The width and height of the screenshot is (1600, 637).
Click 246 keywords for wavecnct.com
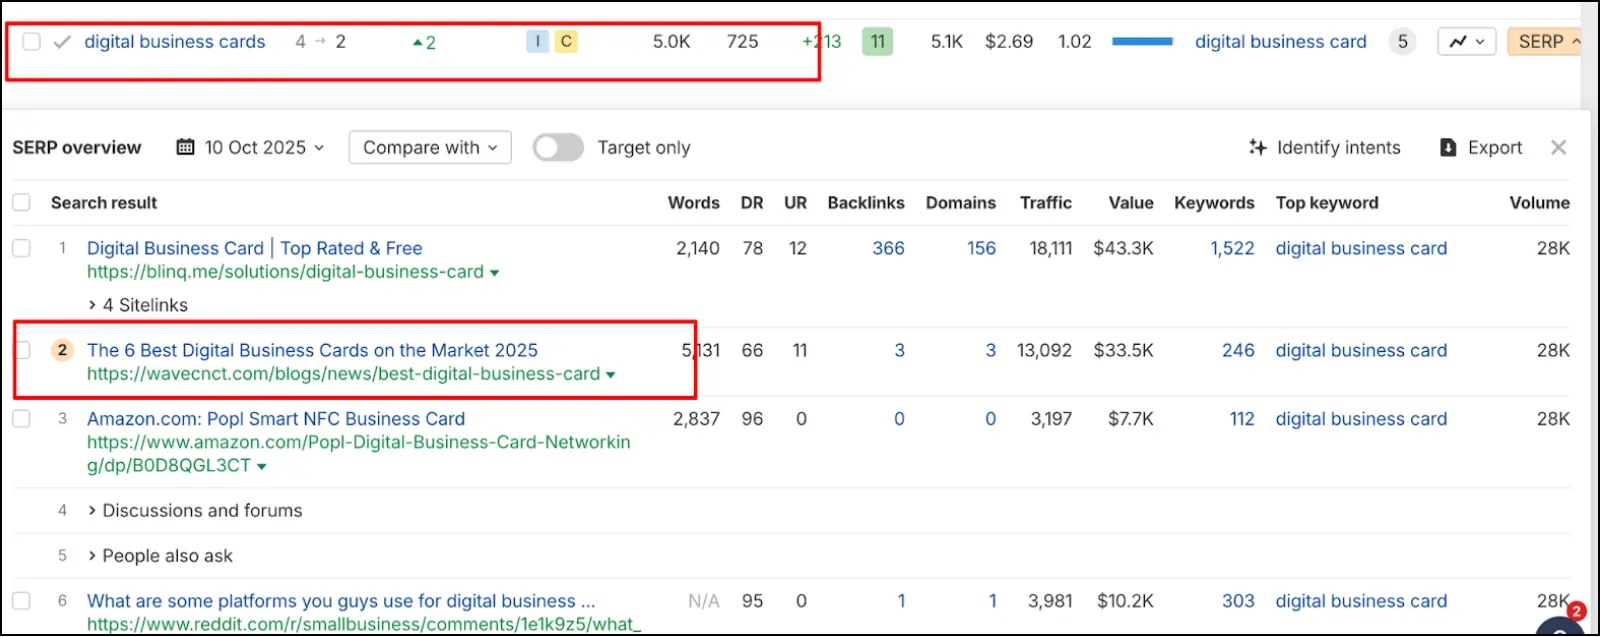1238,350
